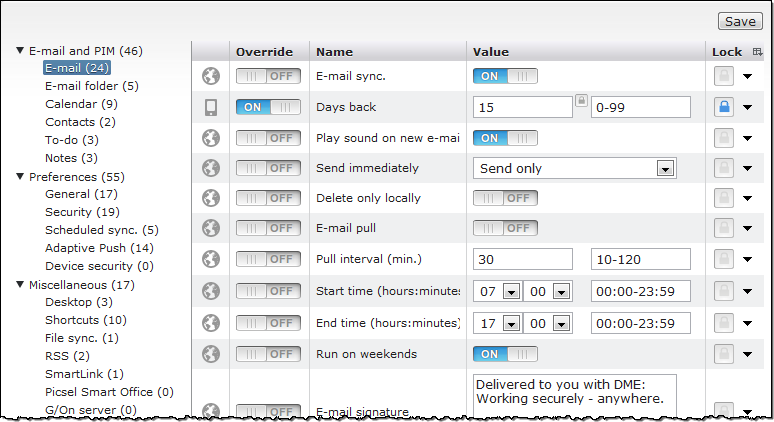Disable the Days back override switch

[x=268, y=107]
